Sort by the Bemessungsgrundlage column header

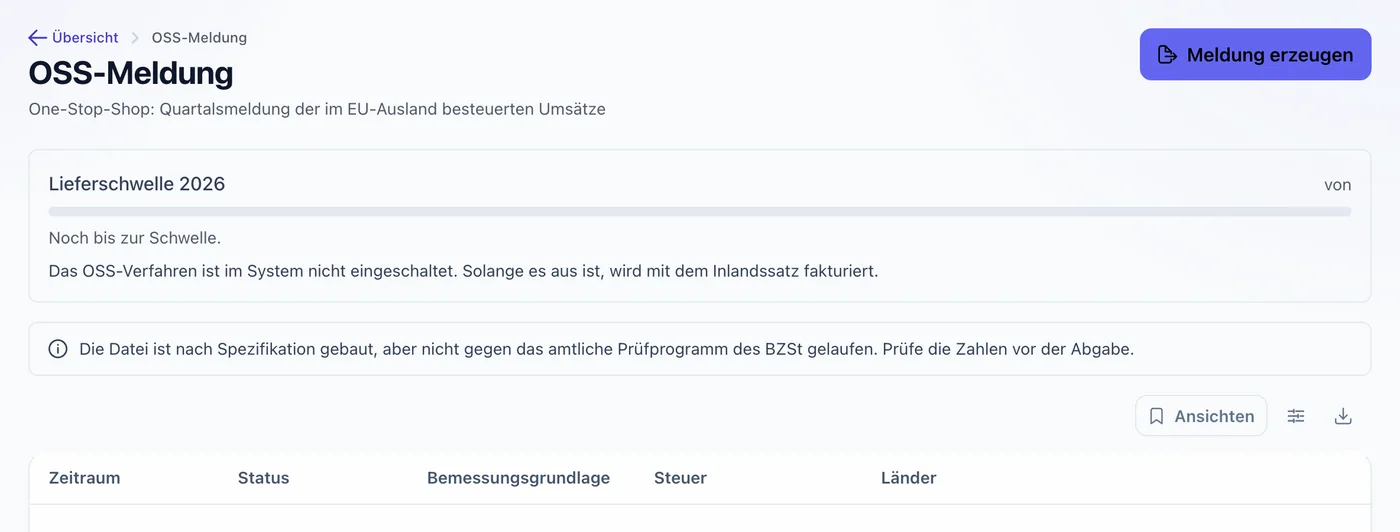click(518, 478)
